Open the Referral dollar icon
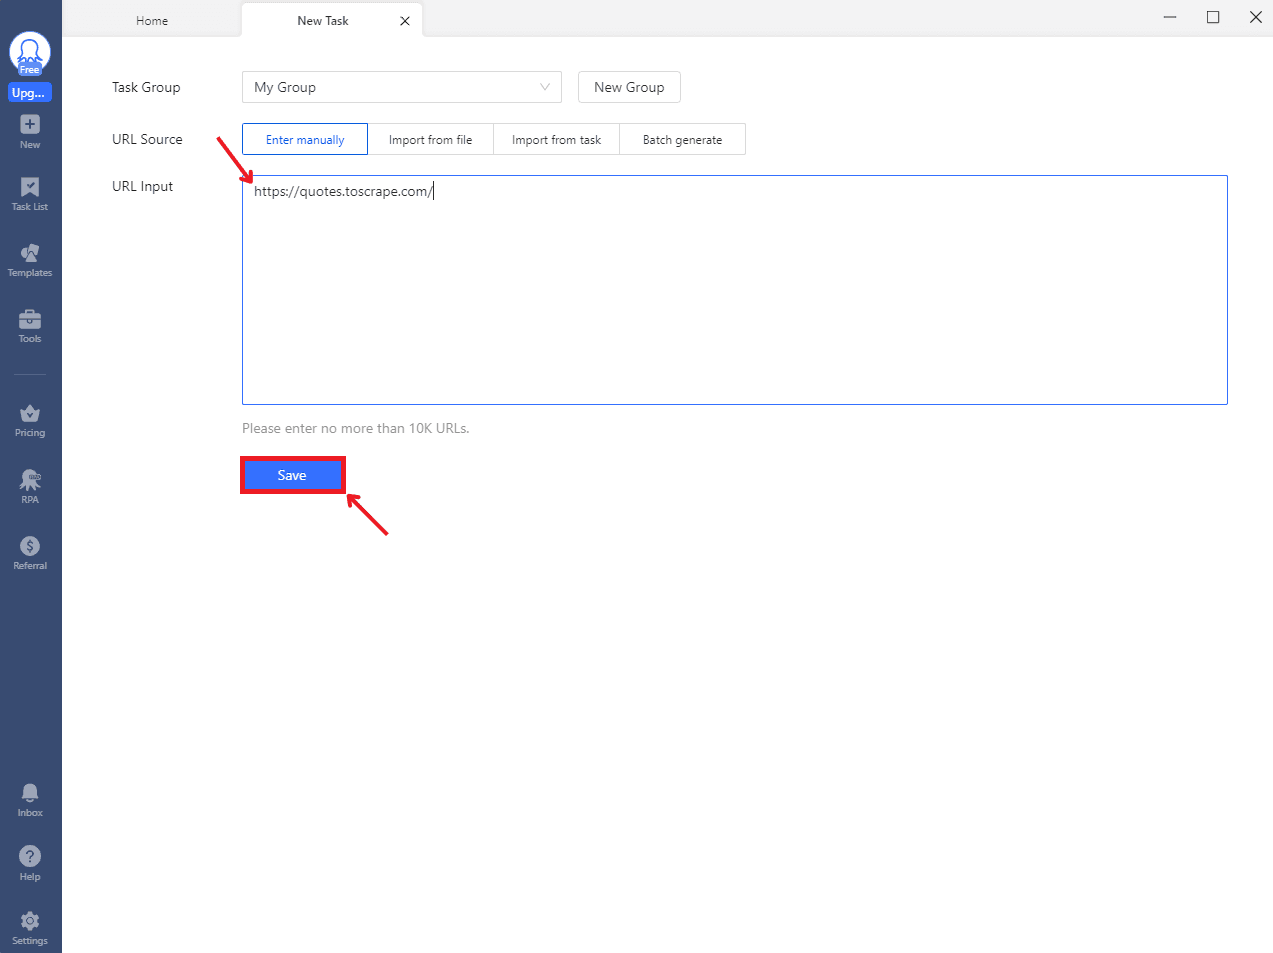Image resolution: width=1273 pixels, height=953 pixels. click(30, 547)
